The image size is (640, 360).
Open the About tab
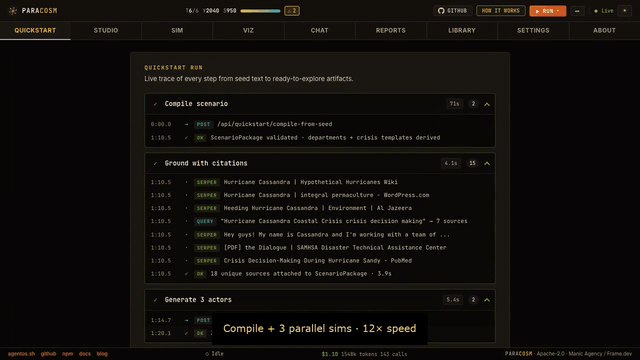(604, 31)
